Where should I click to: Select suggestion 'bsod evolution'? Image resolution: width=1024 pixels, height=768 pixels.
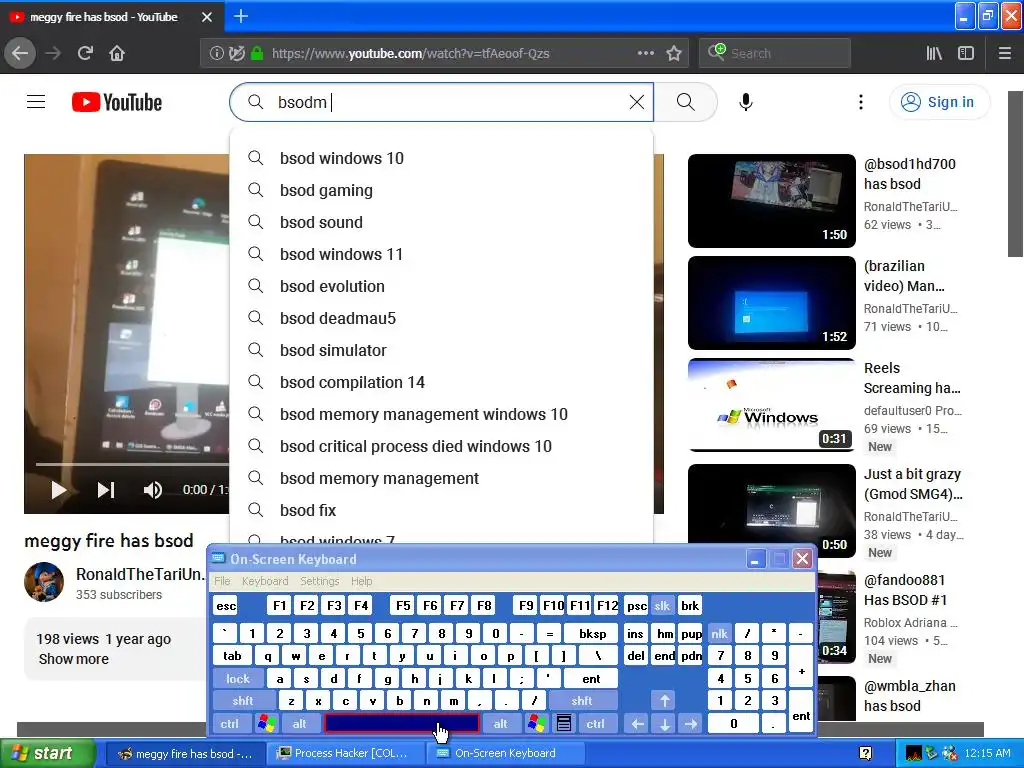[x=441, y=286]
